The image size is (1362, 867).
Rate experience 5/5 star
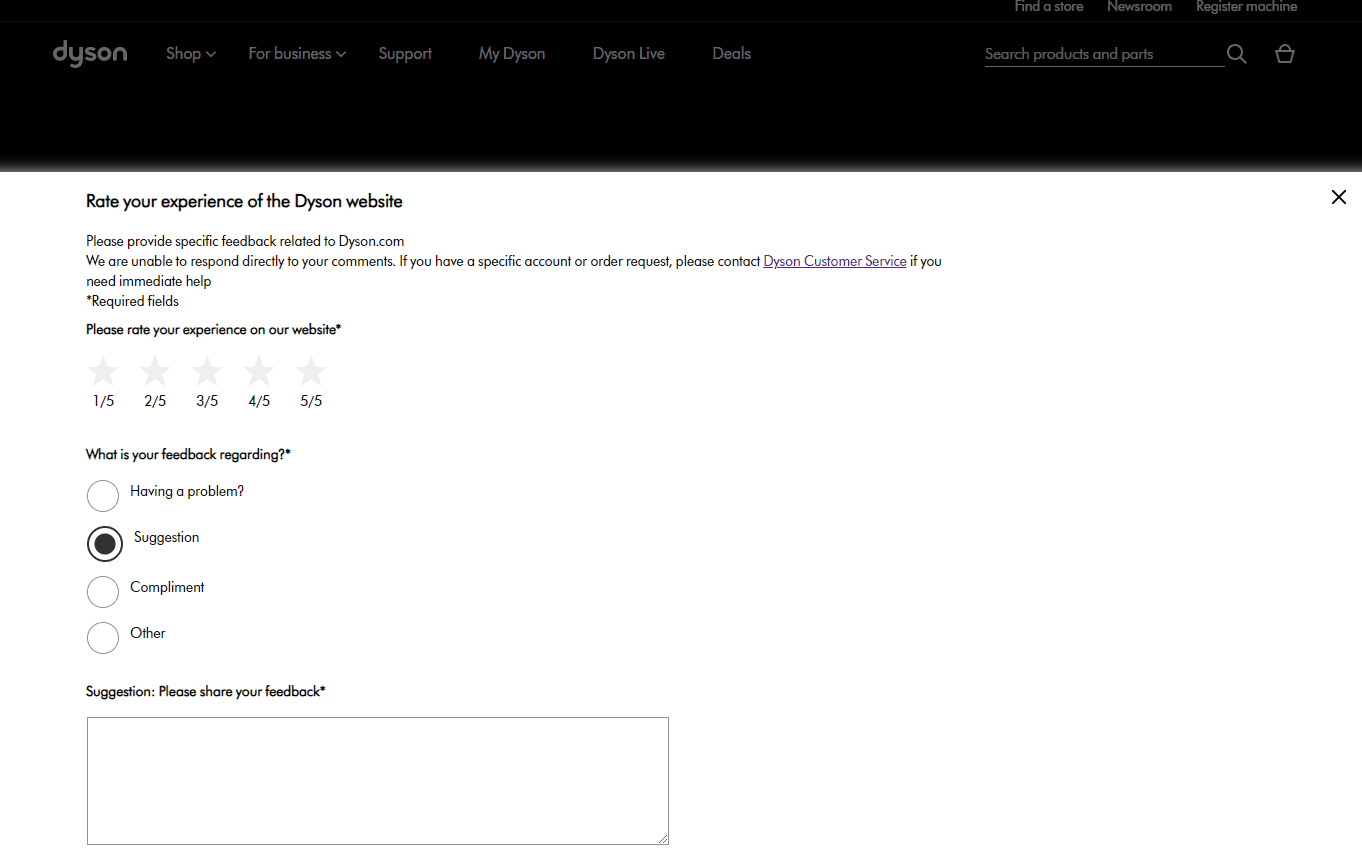pyautogui.click(x=311, y=372)
